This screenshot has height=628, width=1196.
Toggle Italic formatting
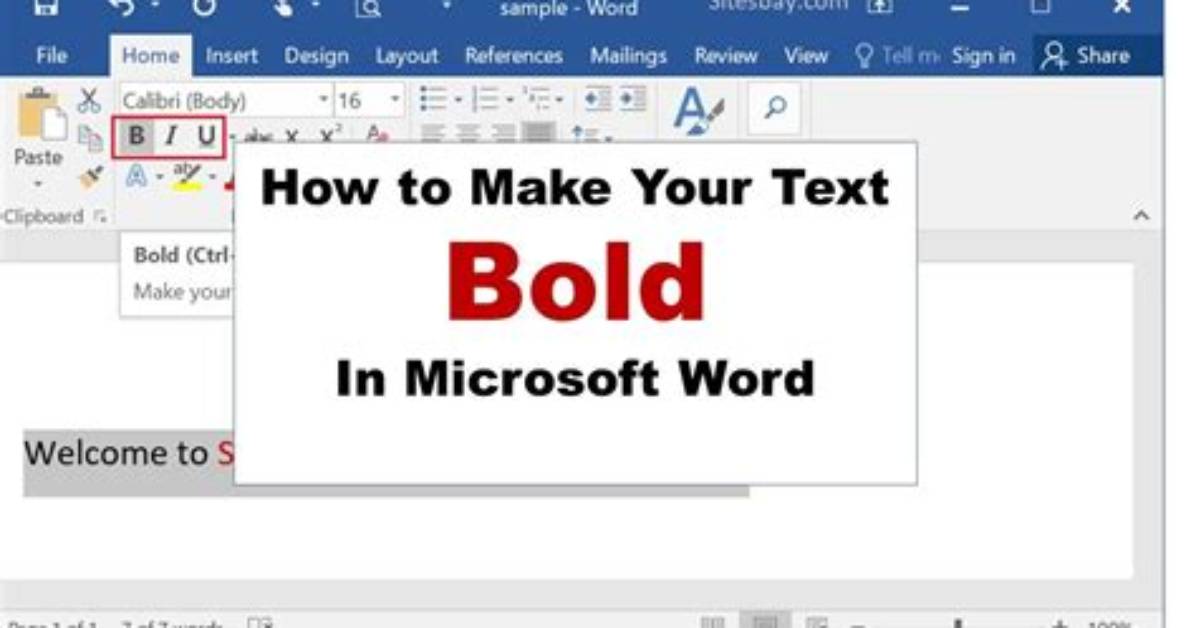[x=171, y=137]
